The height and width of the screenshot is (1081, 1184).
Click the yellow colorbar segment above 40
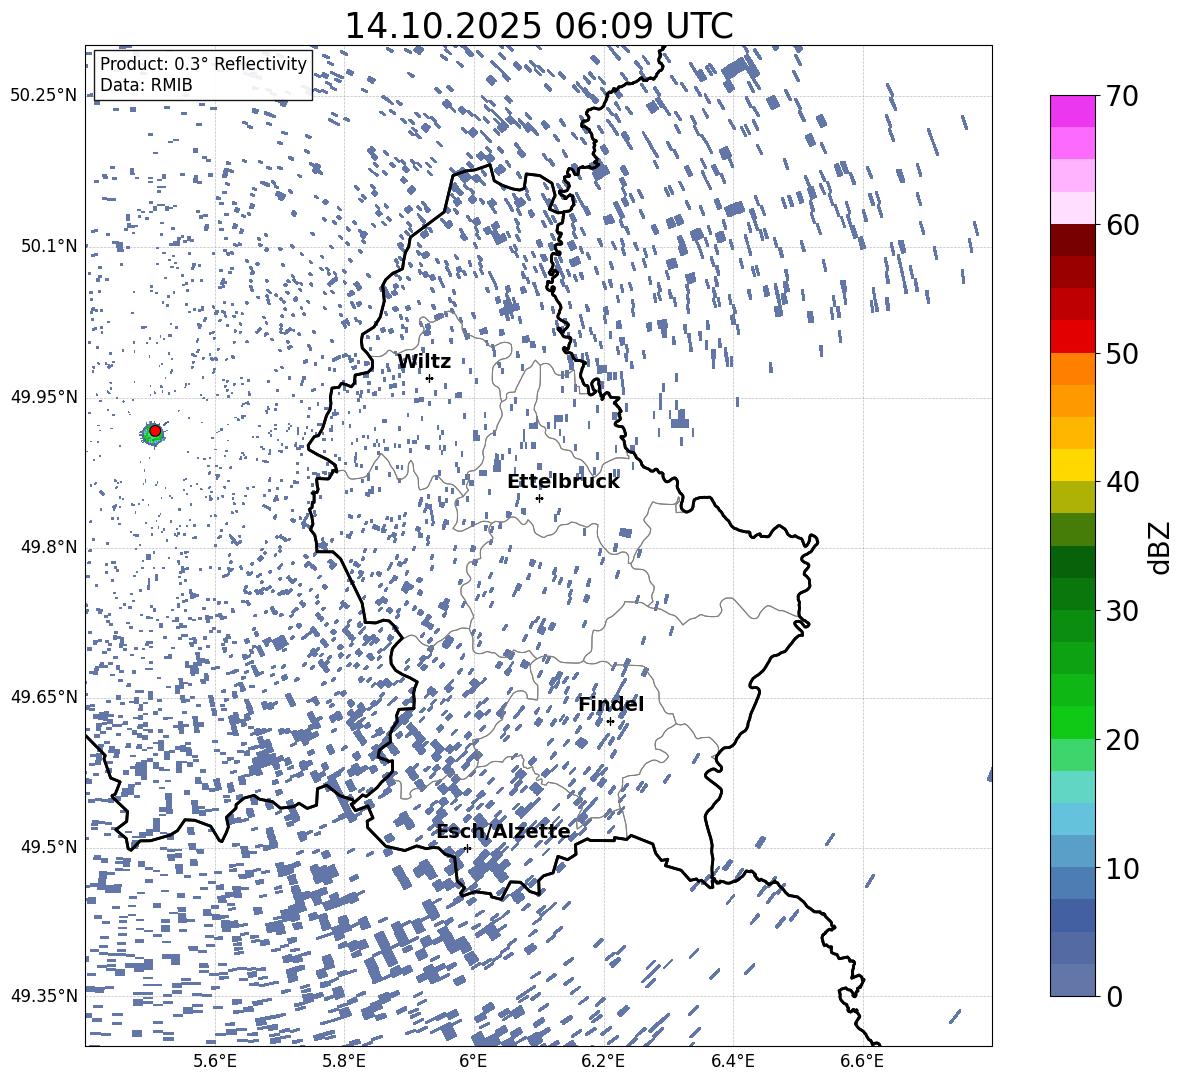(1073, 465)
